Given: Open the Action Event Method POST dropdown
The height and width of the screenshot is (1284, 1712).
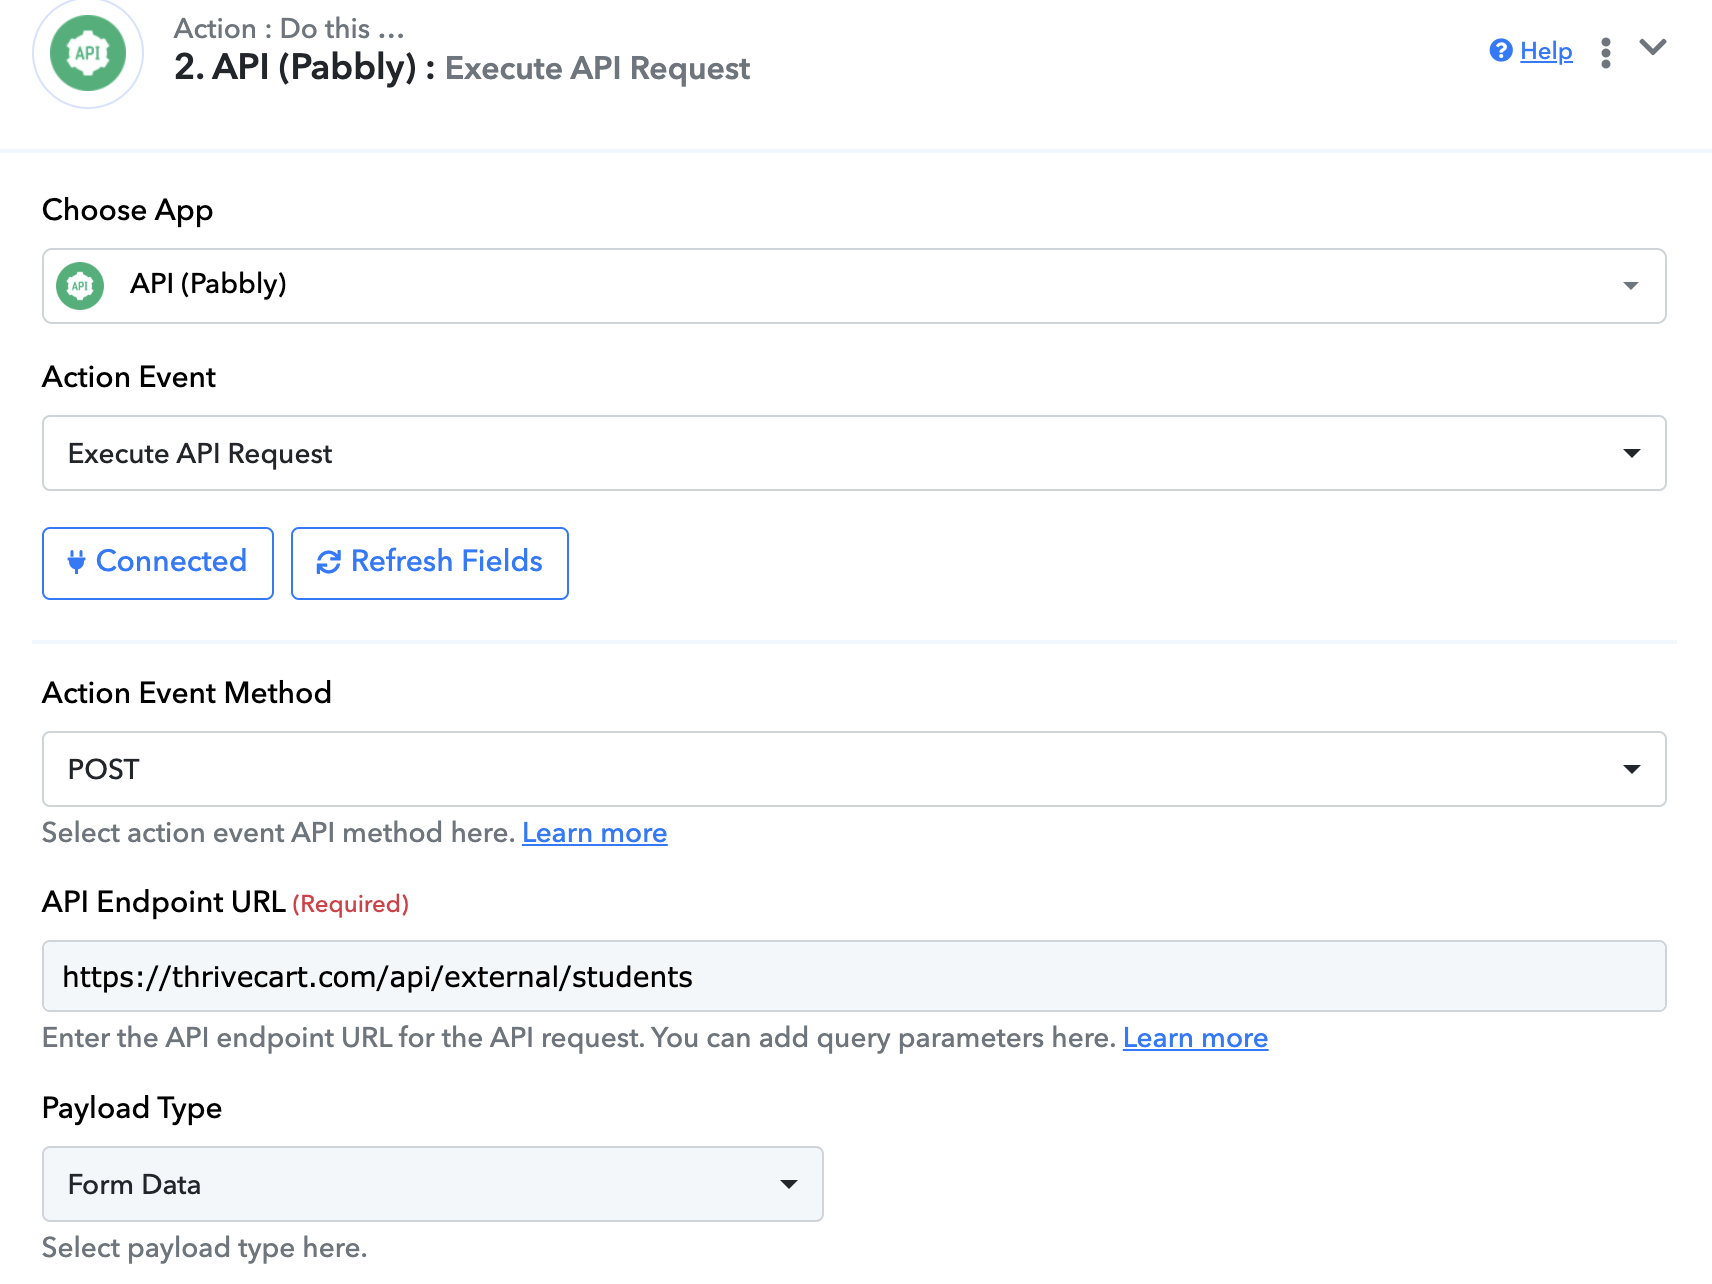Looking at the screenshot, I should (x=854, y=769).
